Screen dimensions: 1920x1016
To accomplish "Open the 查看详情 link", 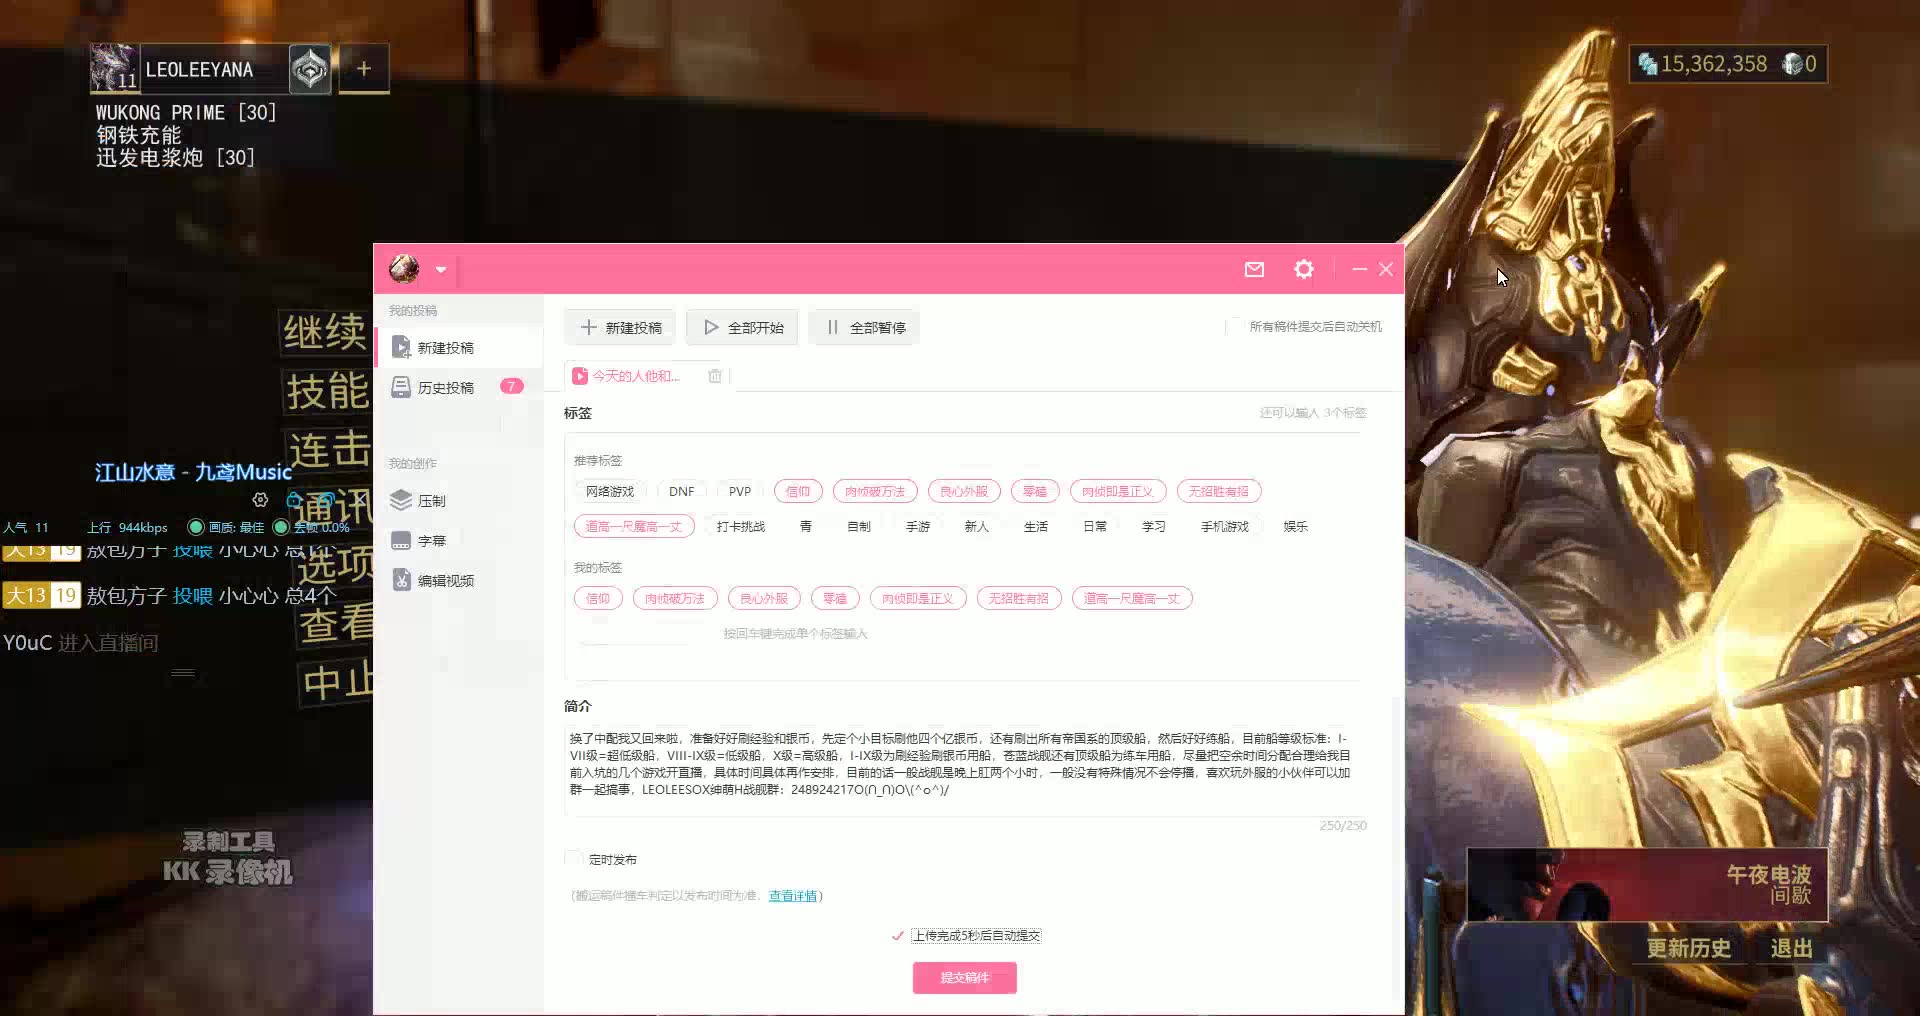I will tap(793, 896).
